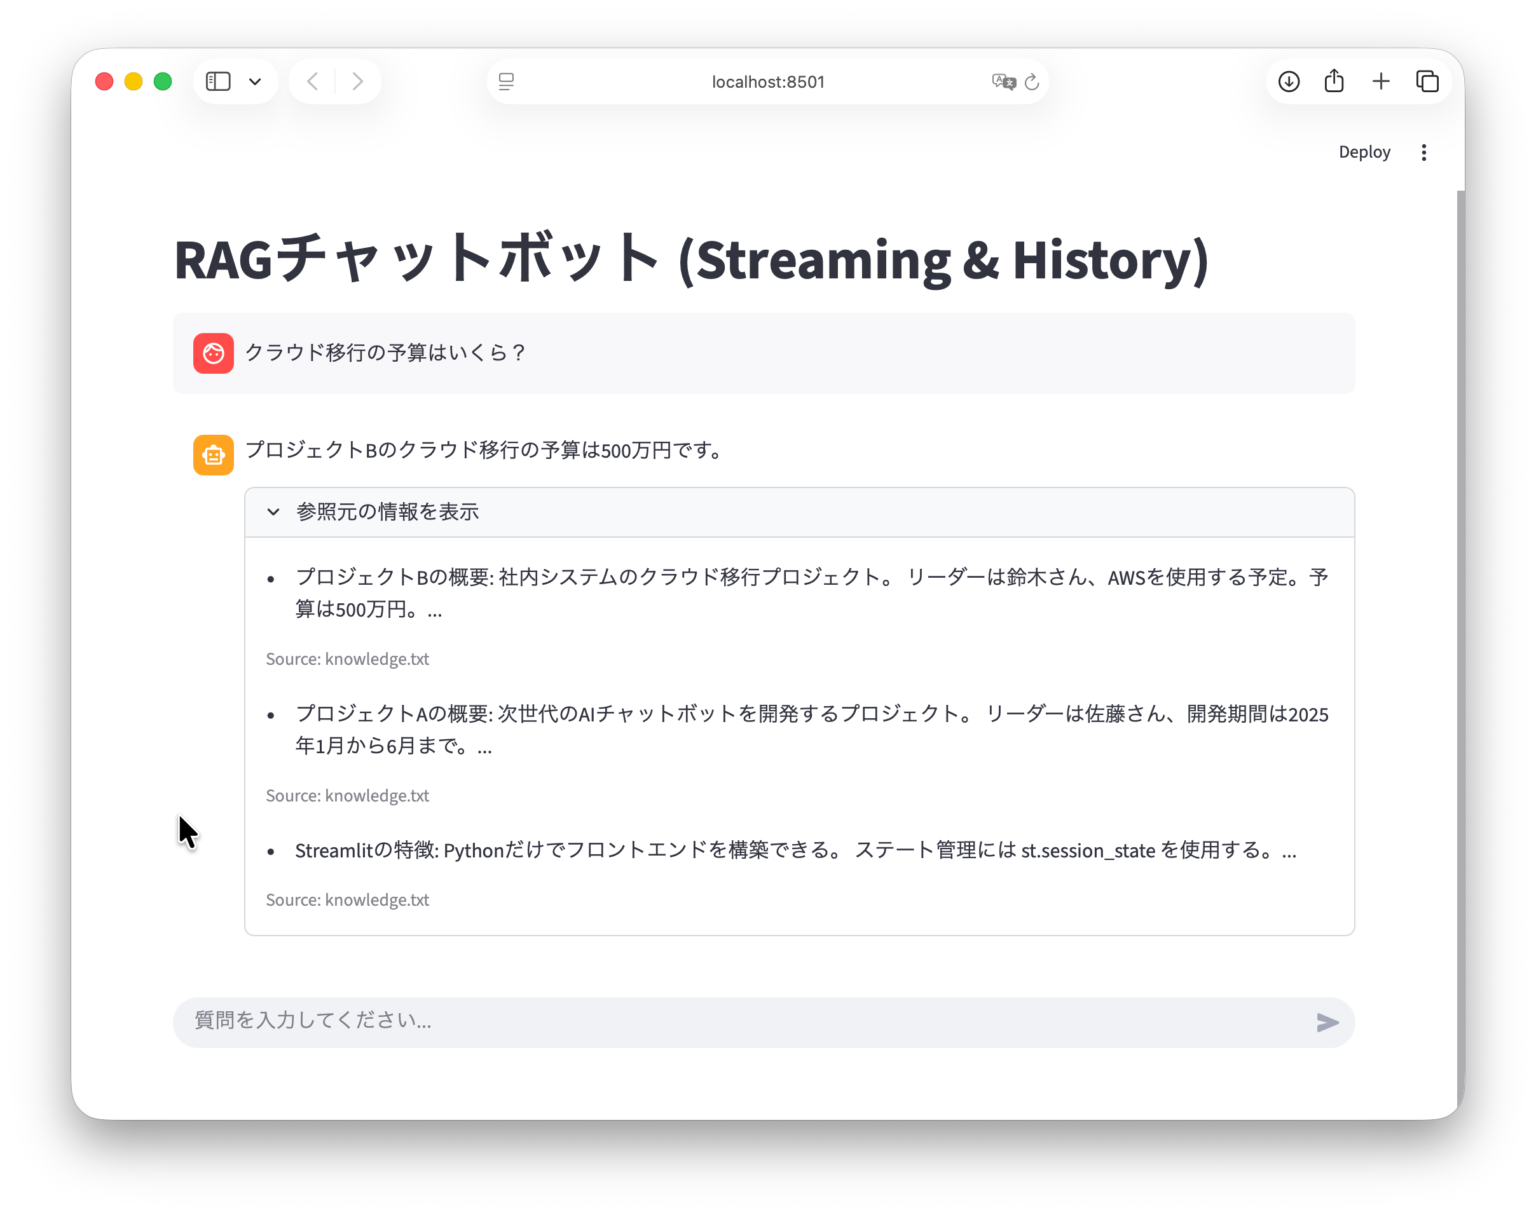The height and width of the screenshot is (1214, 1536).
Task: Click the reload page icon
Action: coord(1031,81)
